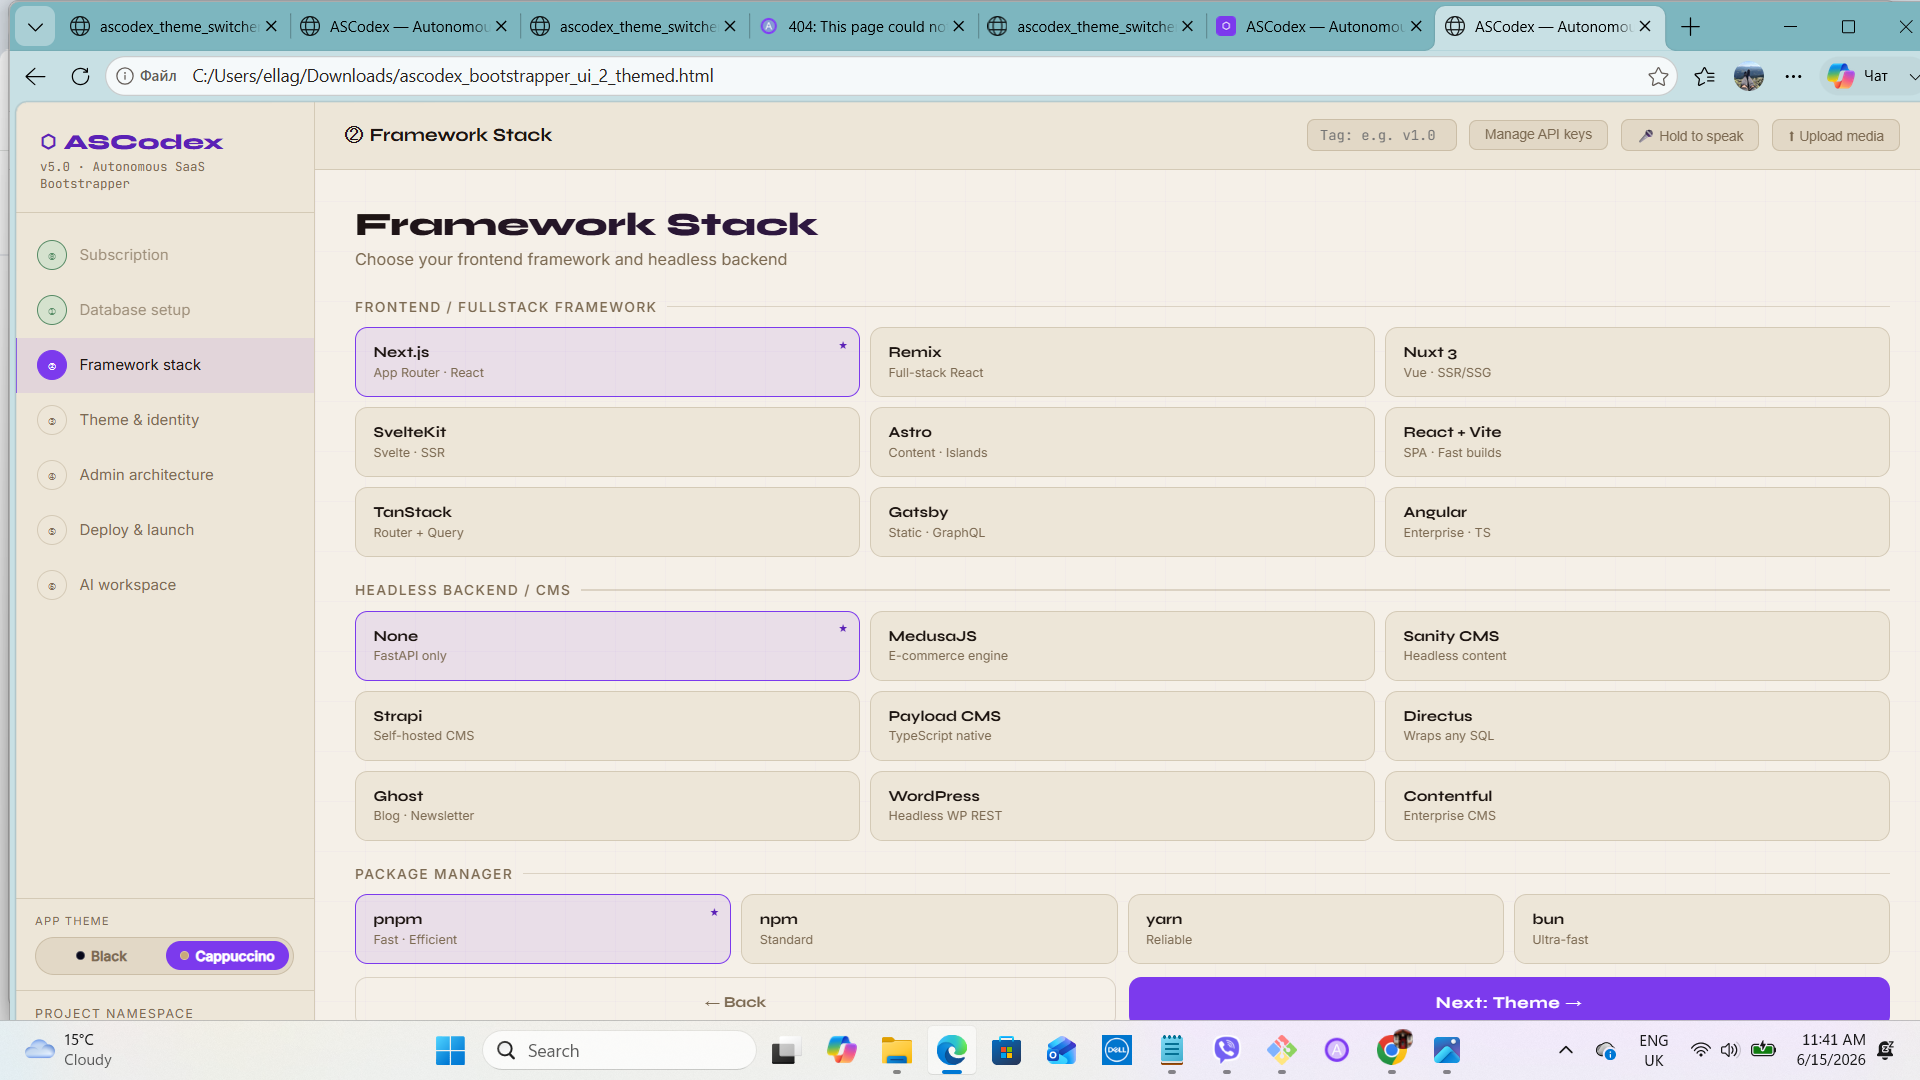Click the Admin architecture step circle icon
The width and height of the screenshot is (1920, 1080).
tap(52, 475)
